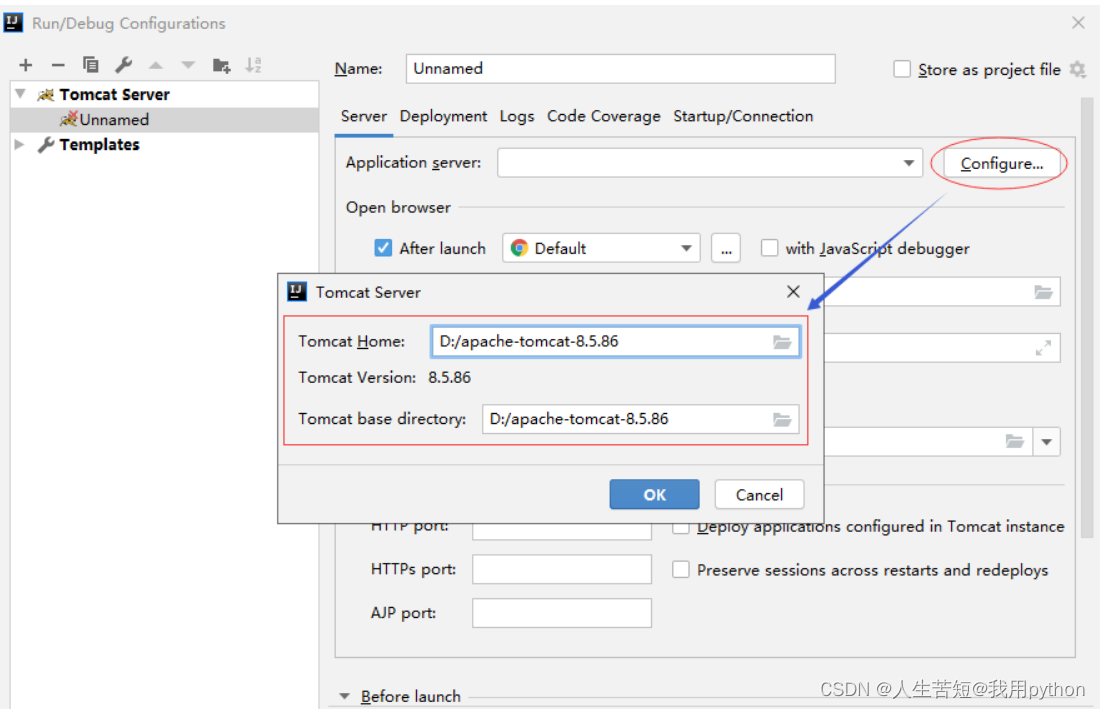
Task: Enable with JavaScript debugger checkbox
Action: (770, 248)
